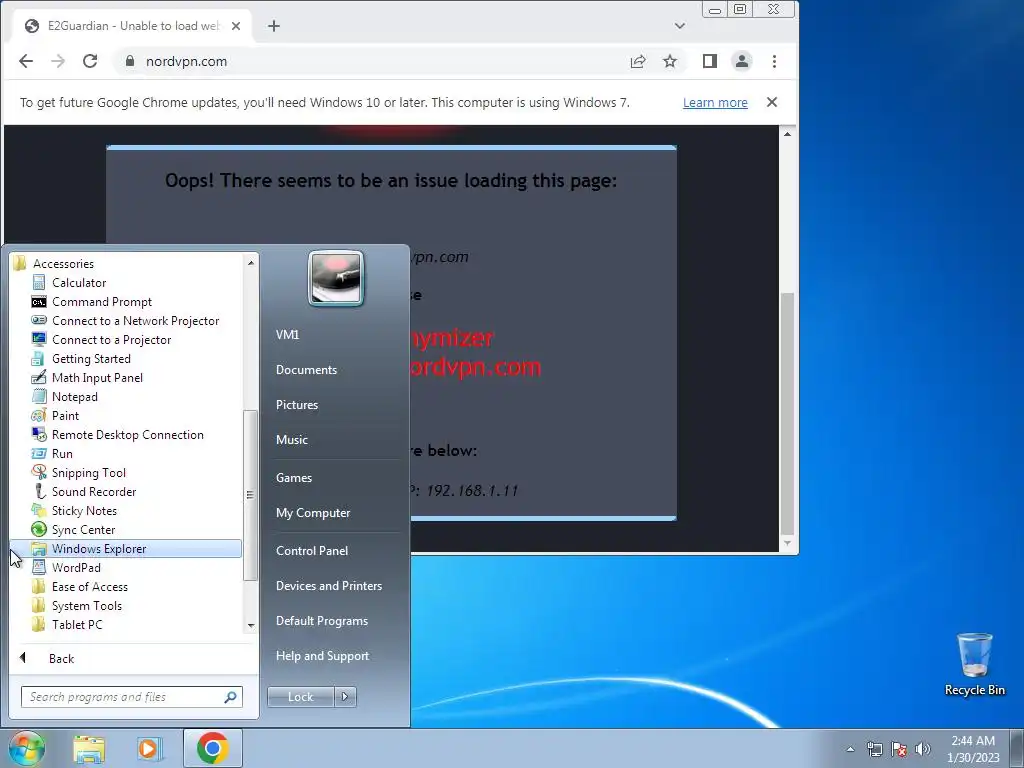Click the network tray icon
This screenshot has height=768, width=1024.
[874, 749]
